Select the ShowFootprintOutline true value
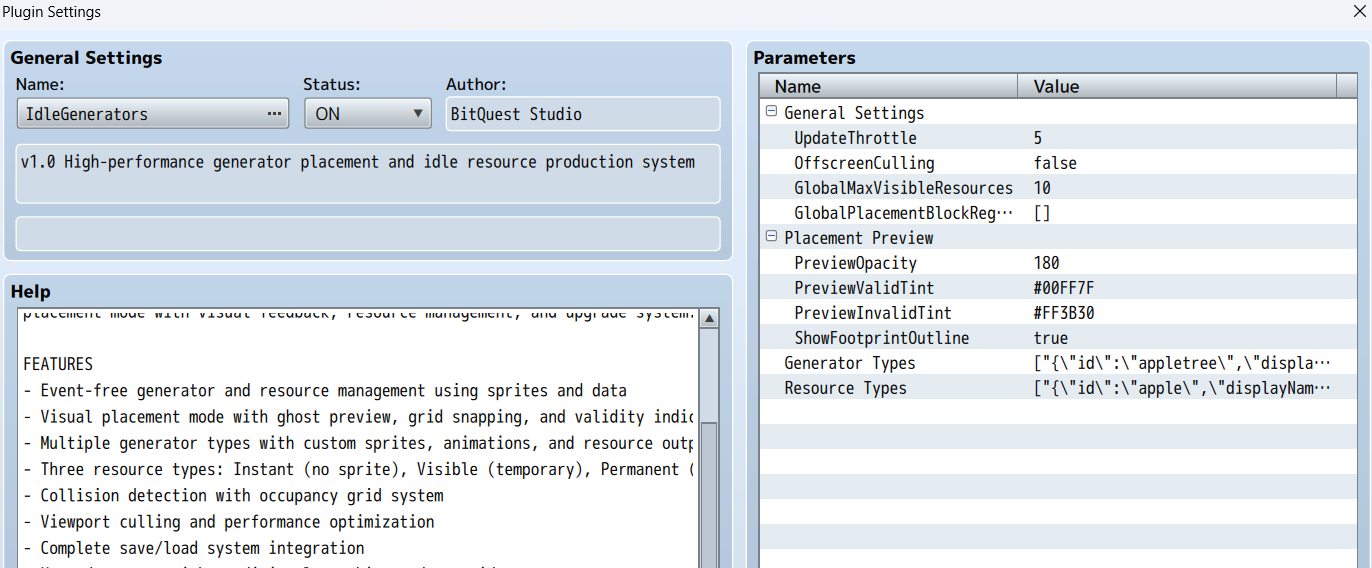 tap(1051, 338)
